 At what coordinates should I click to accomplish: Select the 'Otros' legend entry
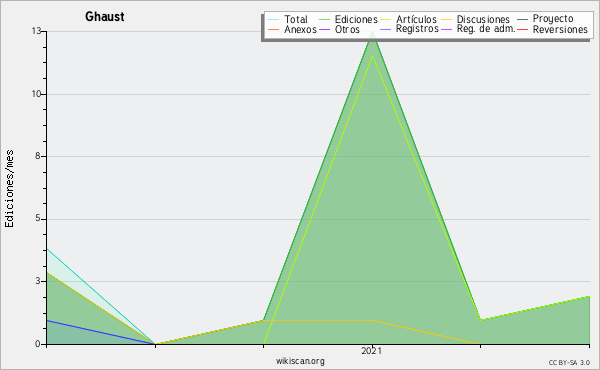click(x=347, y=29)
